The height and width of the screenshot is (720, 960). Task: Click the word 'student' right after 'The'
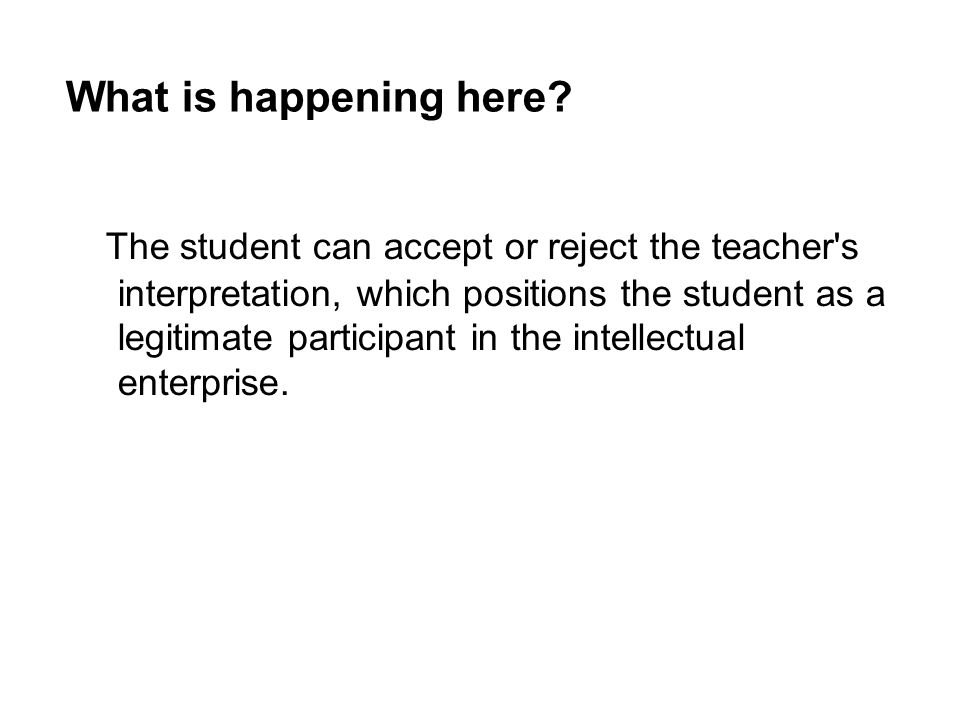(240, 246)
